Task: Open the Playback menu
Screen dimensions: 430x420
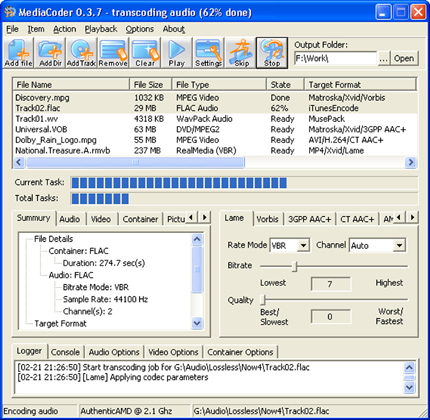Action: click(x=101, y=29)
